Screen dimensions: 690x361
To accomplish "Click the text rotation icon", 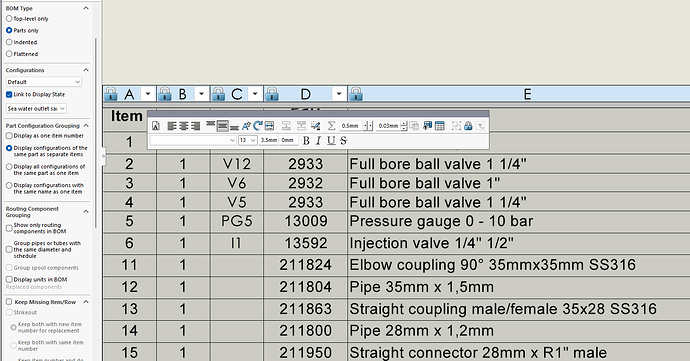I will (258, 126).
